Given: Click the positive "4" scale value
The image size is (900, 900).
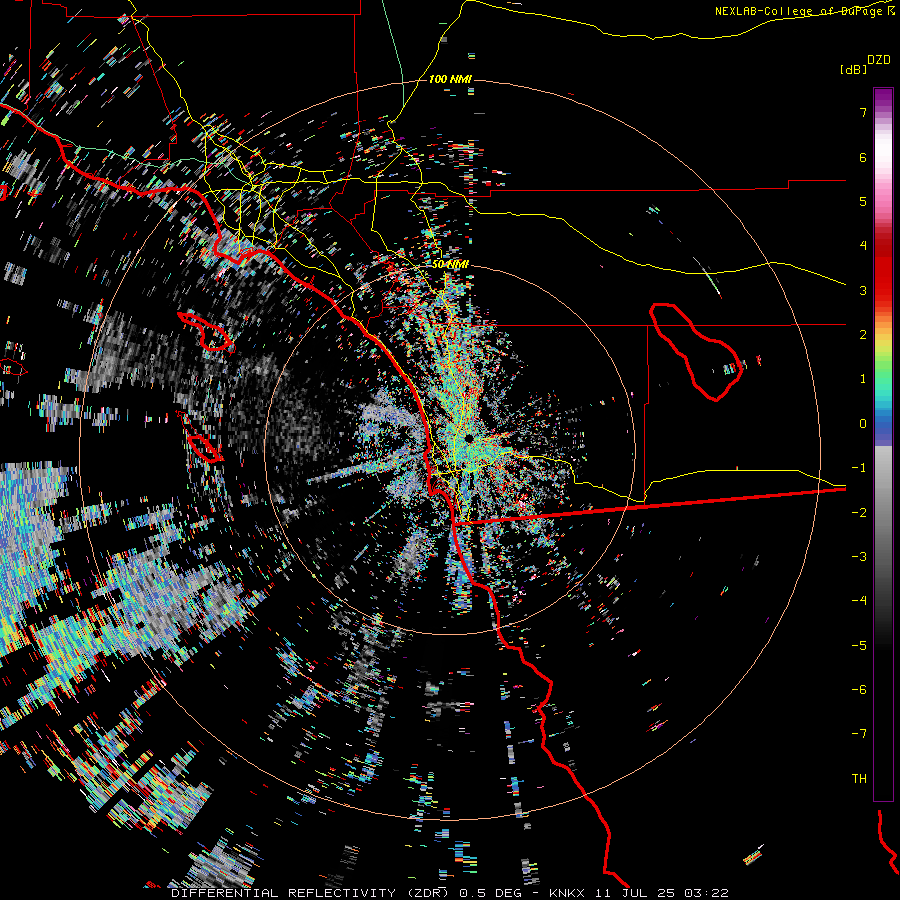Looking at the screenshot, I should tap(863, 246).
